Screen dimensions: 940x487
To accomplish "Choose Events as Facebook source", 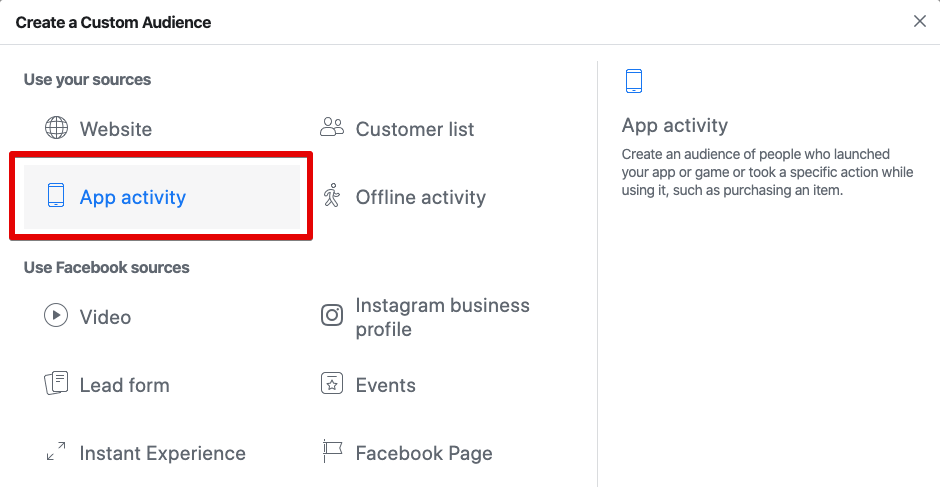I will [x=385, y=385].
